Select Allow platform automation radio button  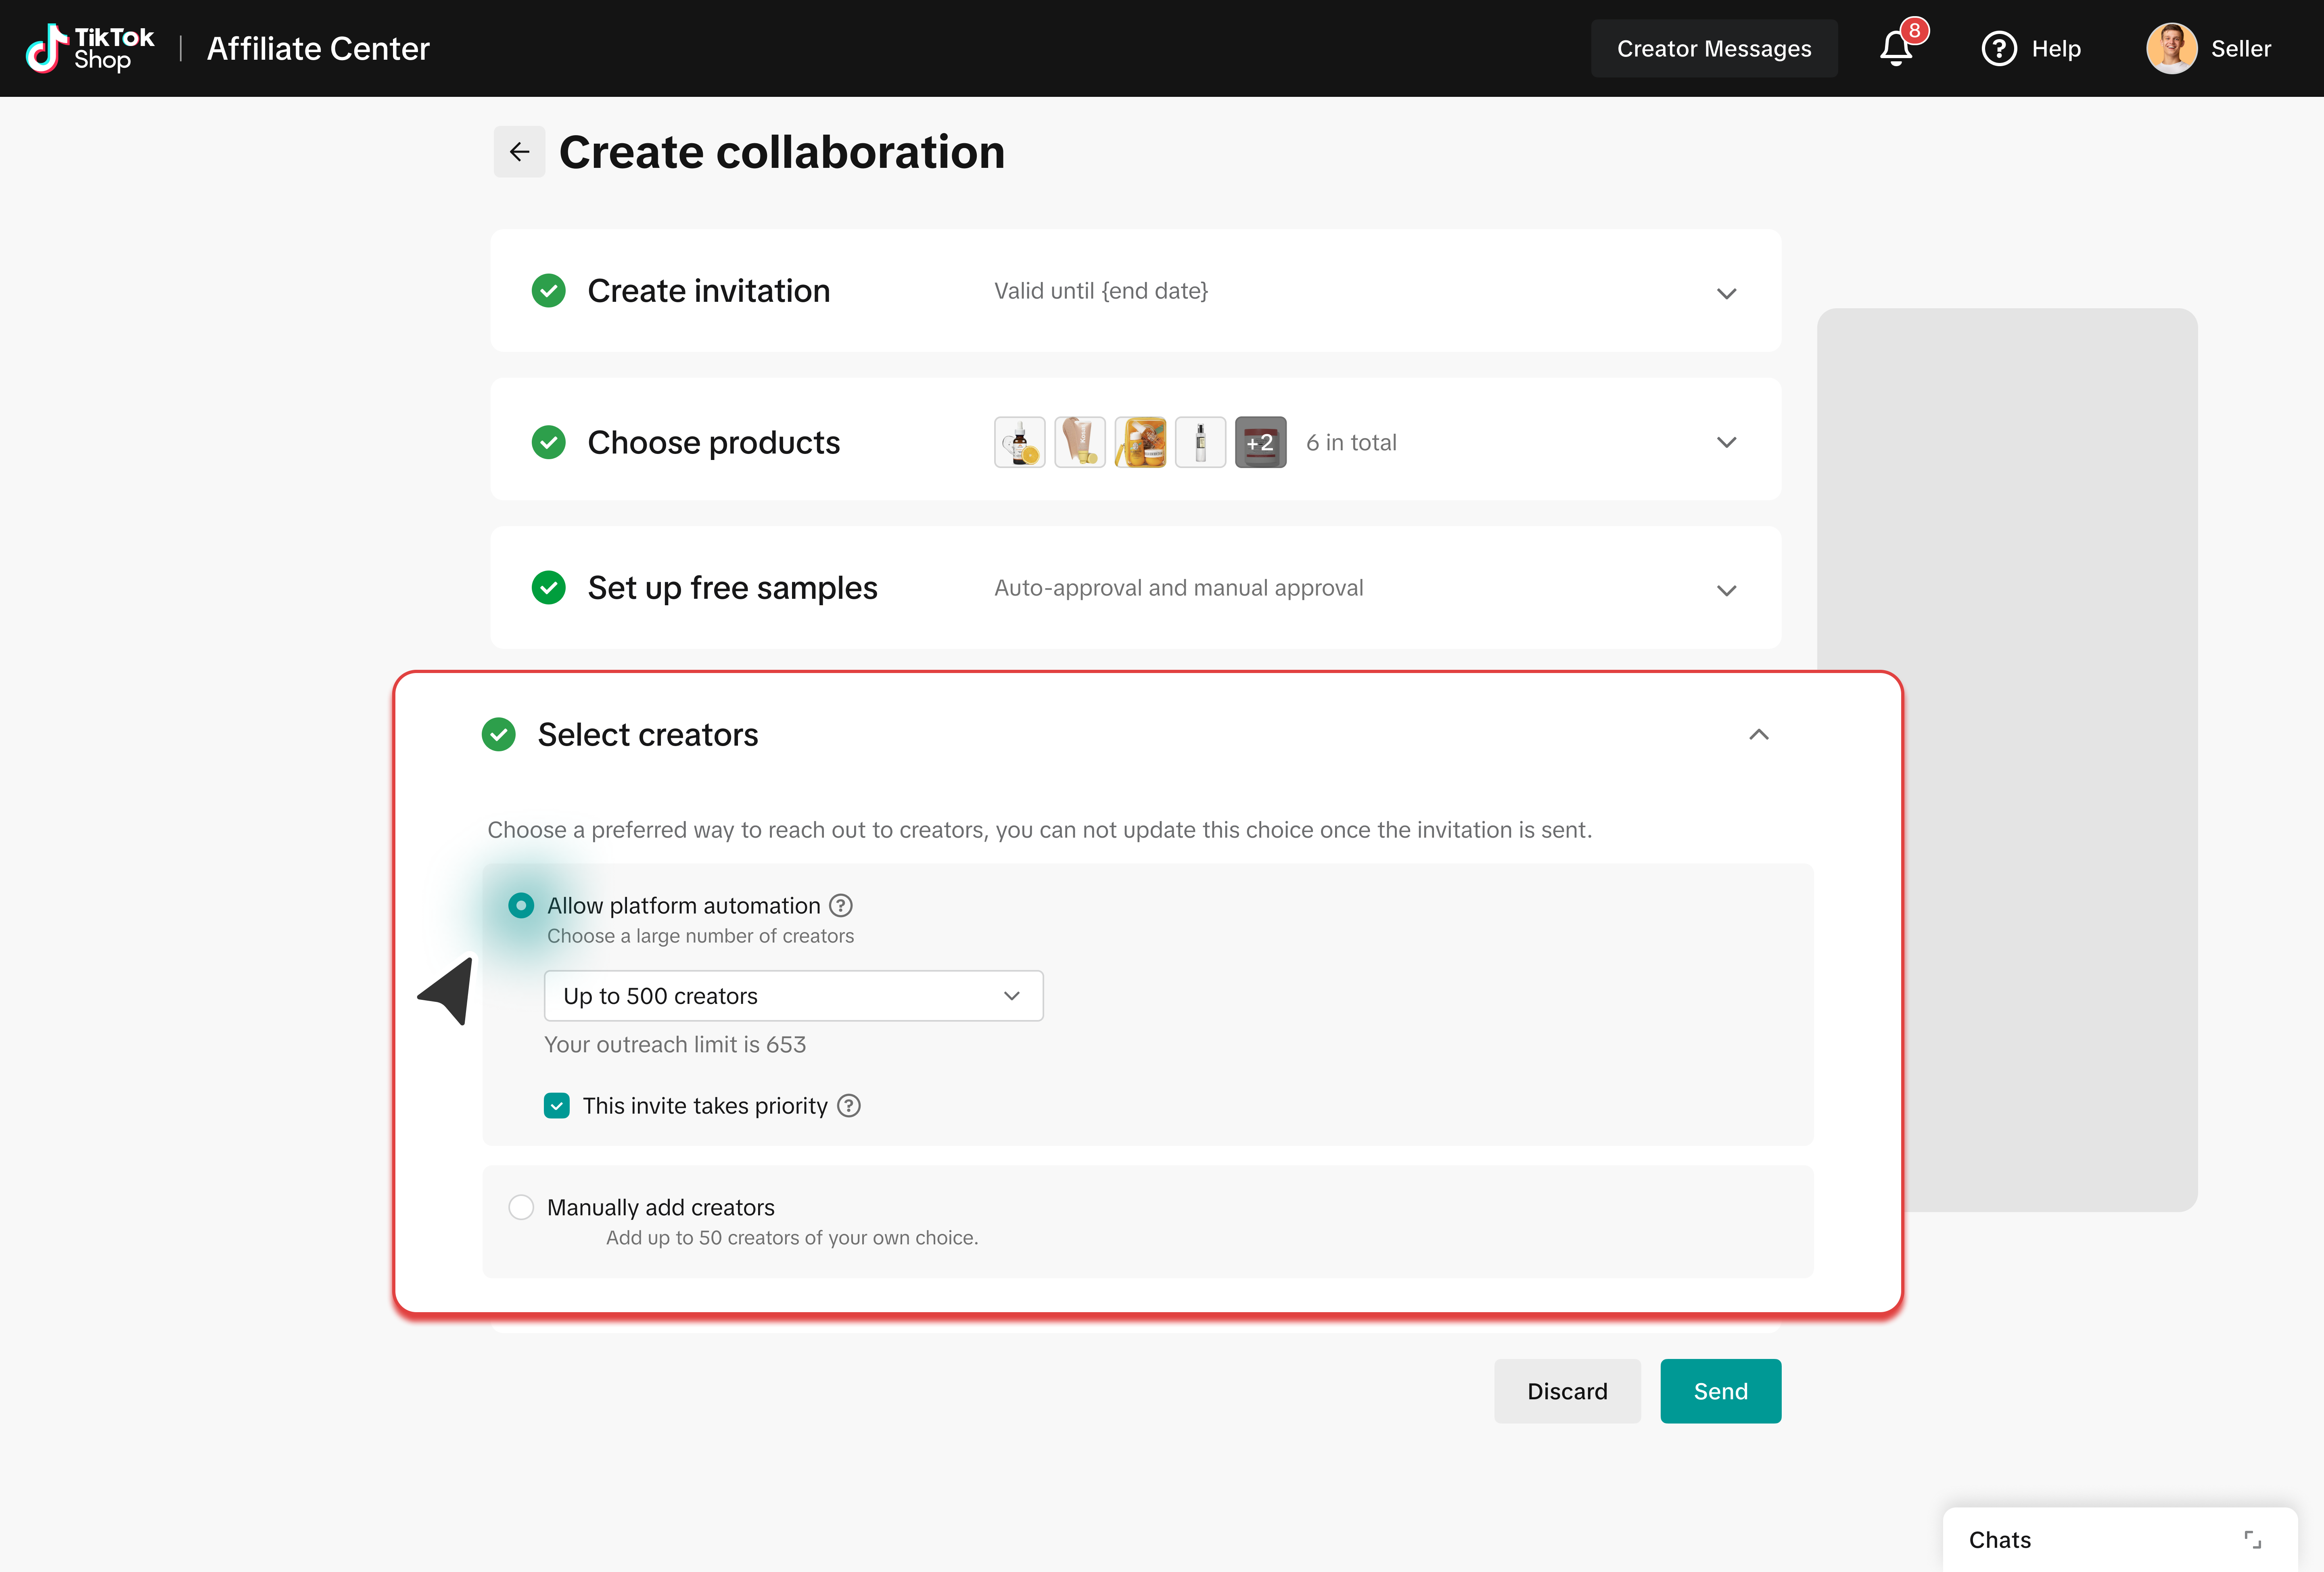[x=521, y=906]
